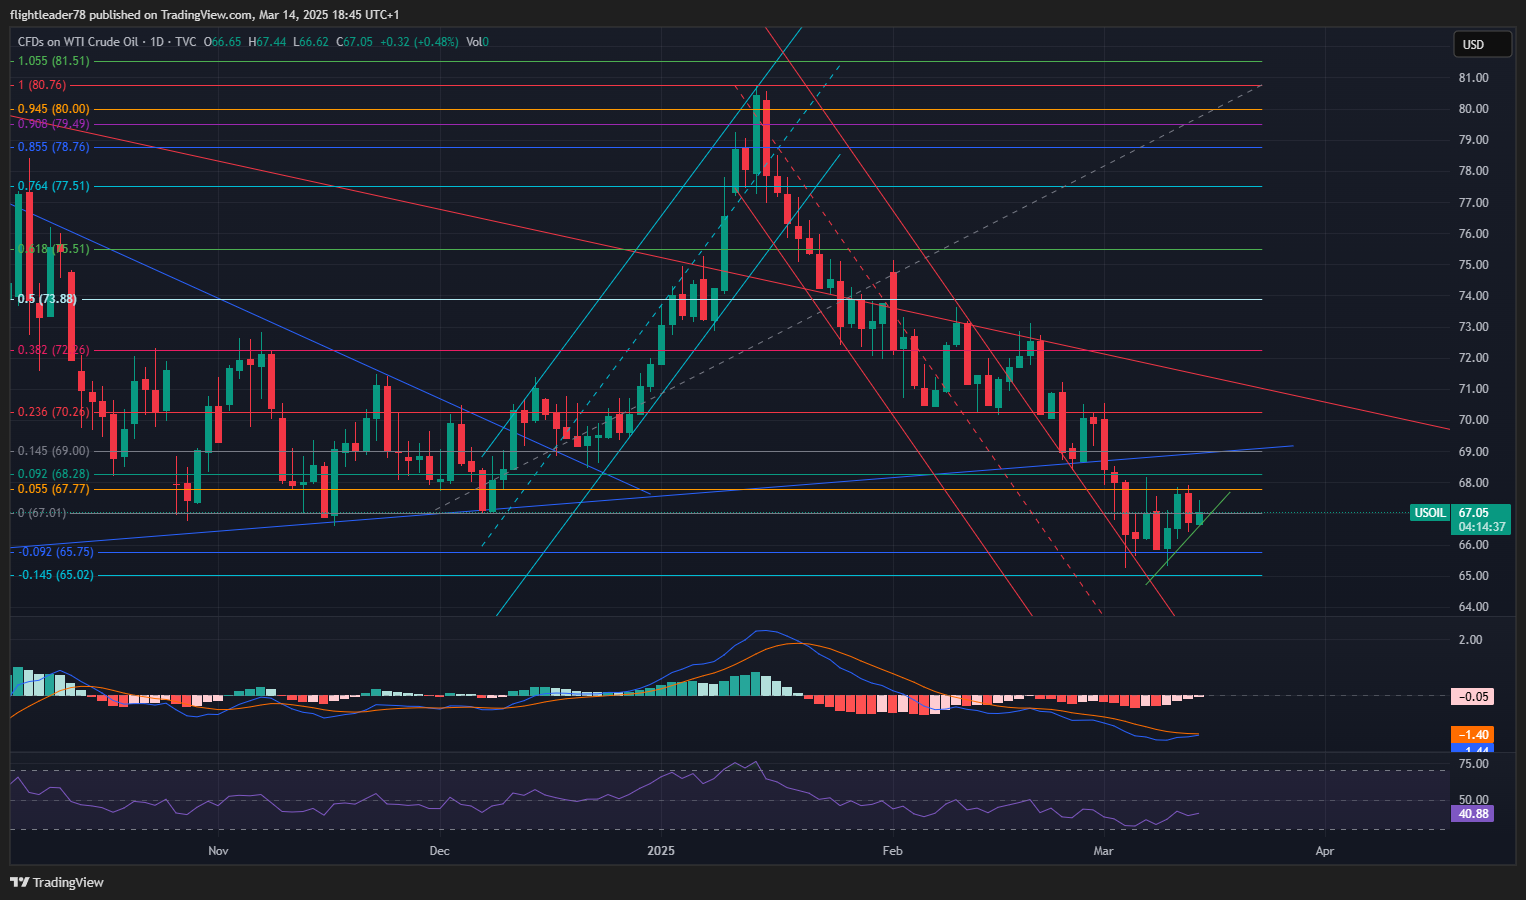Open the USD currency selector
1526x900 pixels.
[1481, 44]
